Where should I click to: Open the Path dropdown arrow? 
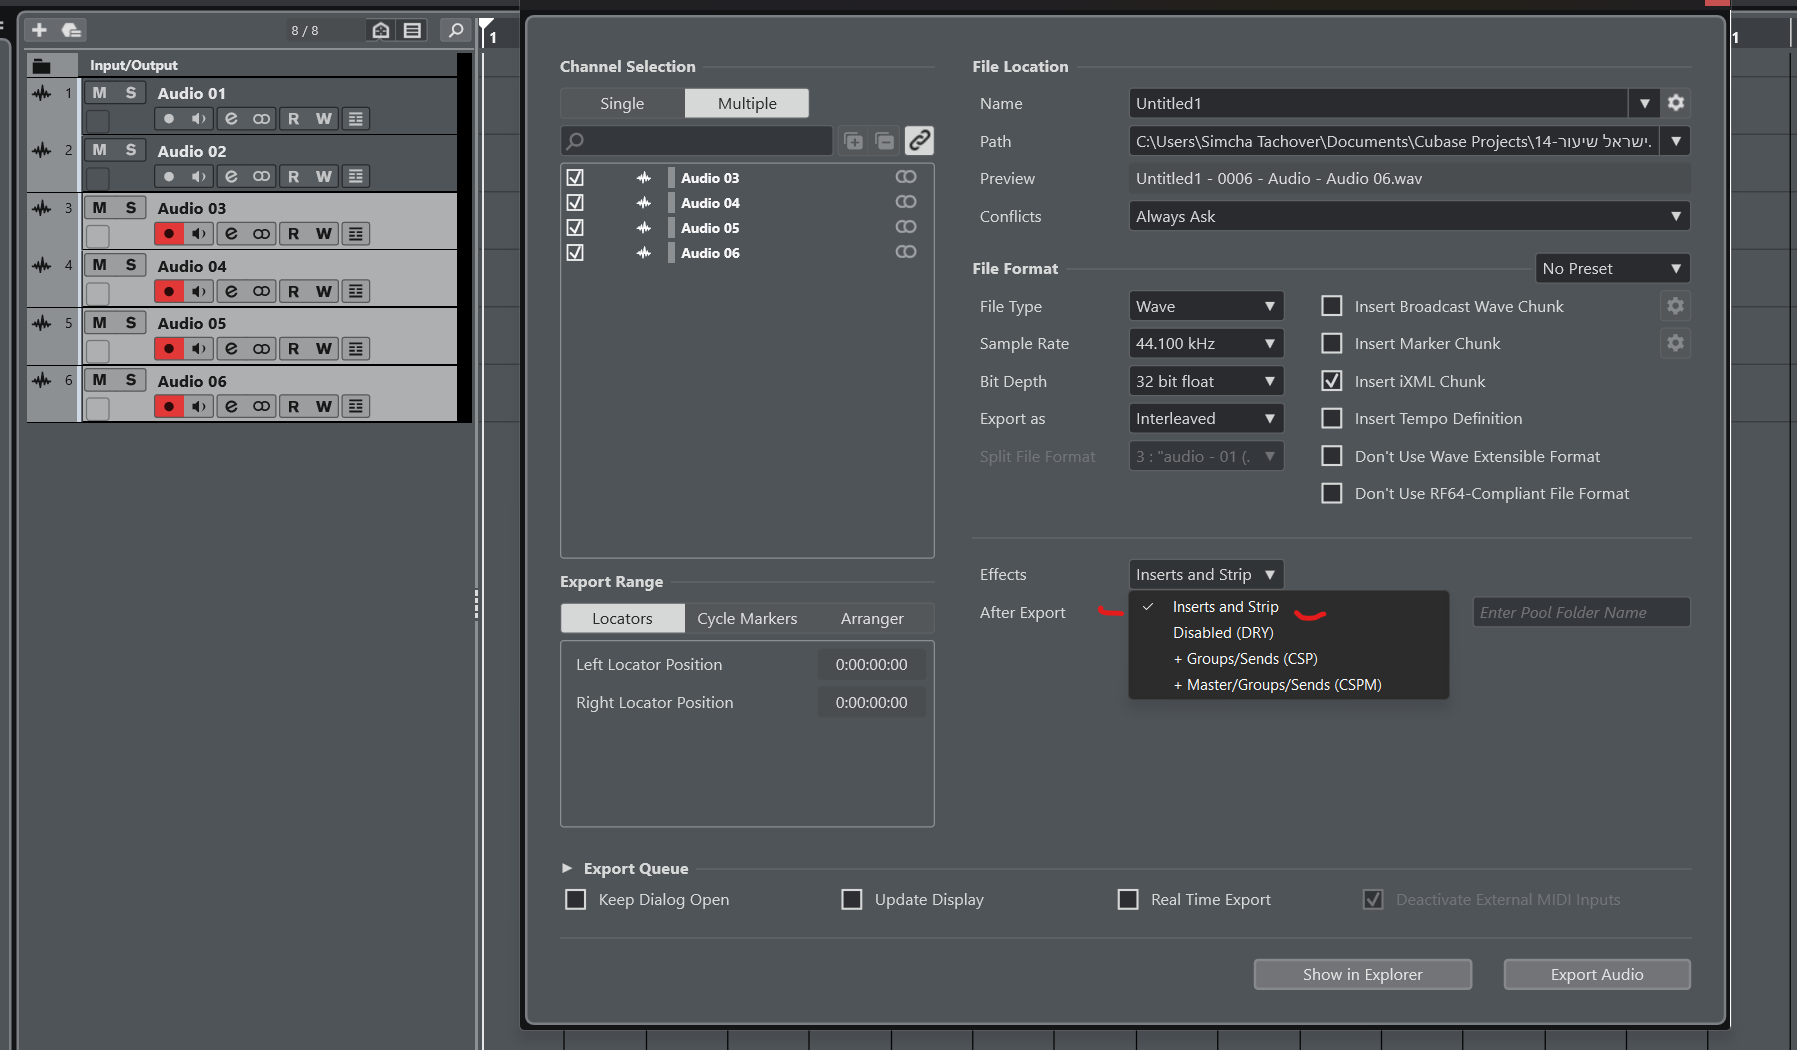click(x=1676, y=141)
